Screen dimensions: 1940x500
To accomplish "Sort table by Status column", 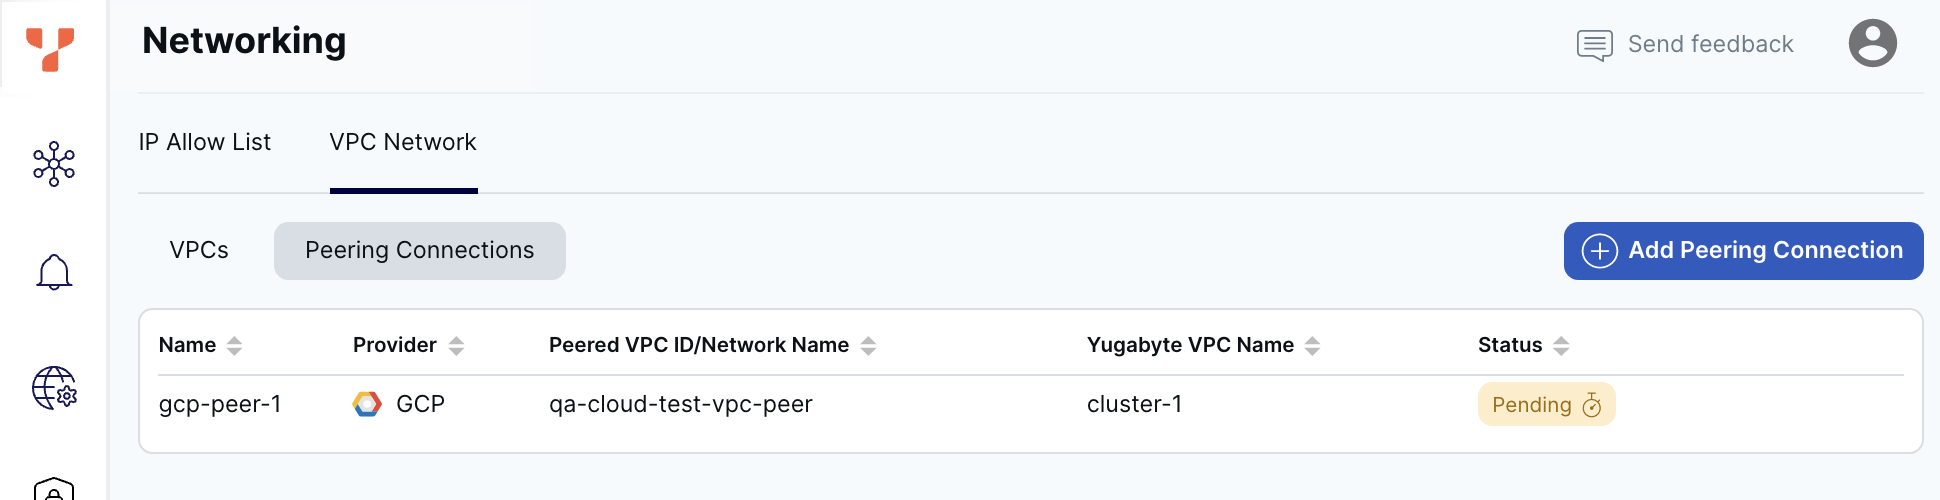I will pos(1561,346).
